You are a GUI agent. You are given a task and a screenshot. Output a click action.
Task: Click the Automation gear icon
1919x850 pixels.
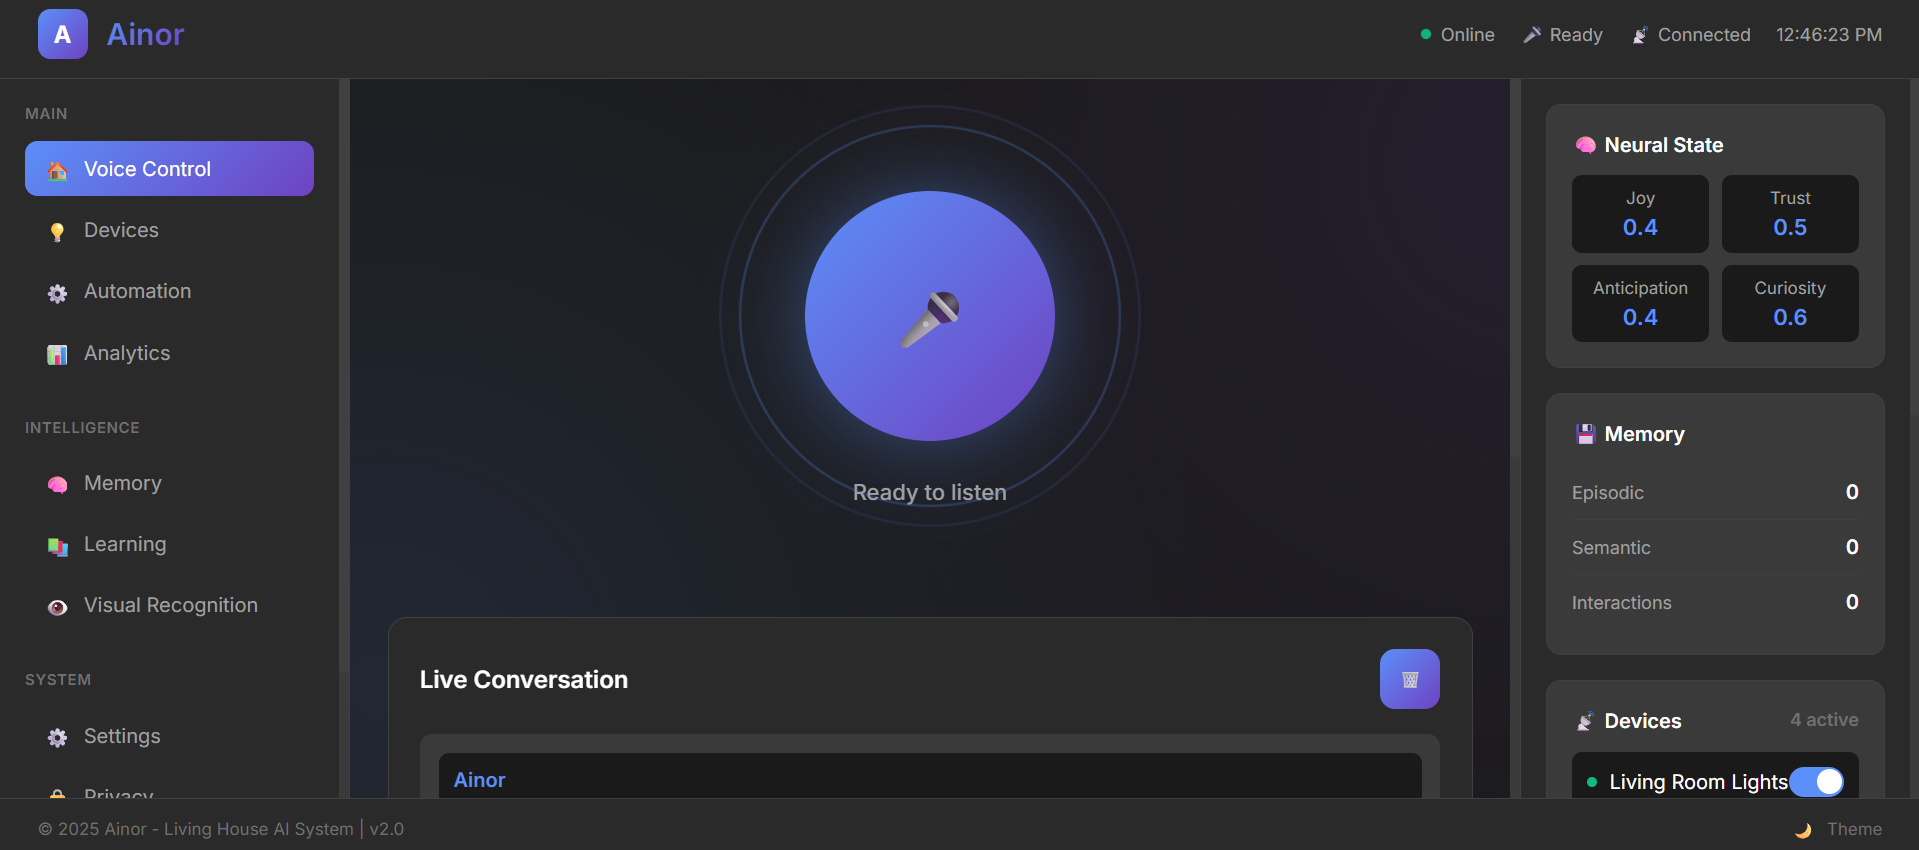click(58, 293)
